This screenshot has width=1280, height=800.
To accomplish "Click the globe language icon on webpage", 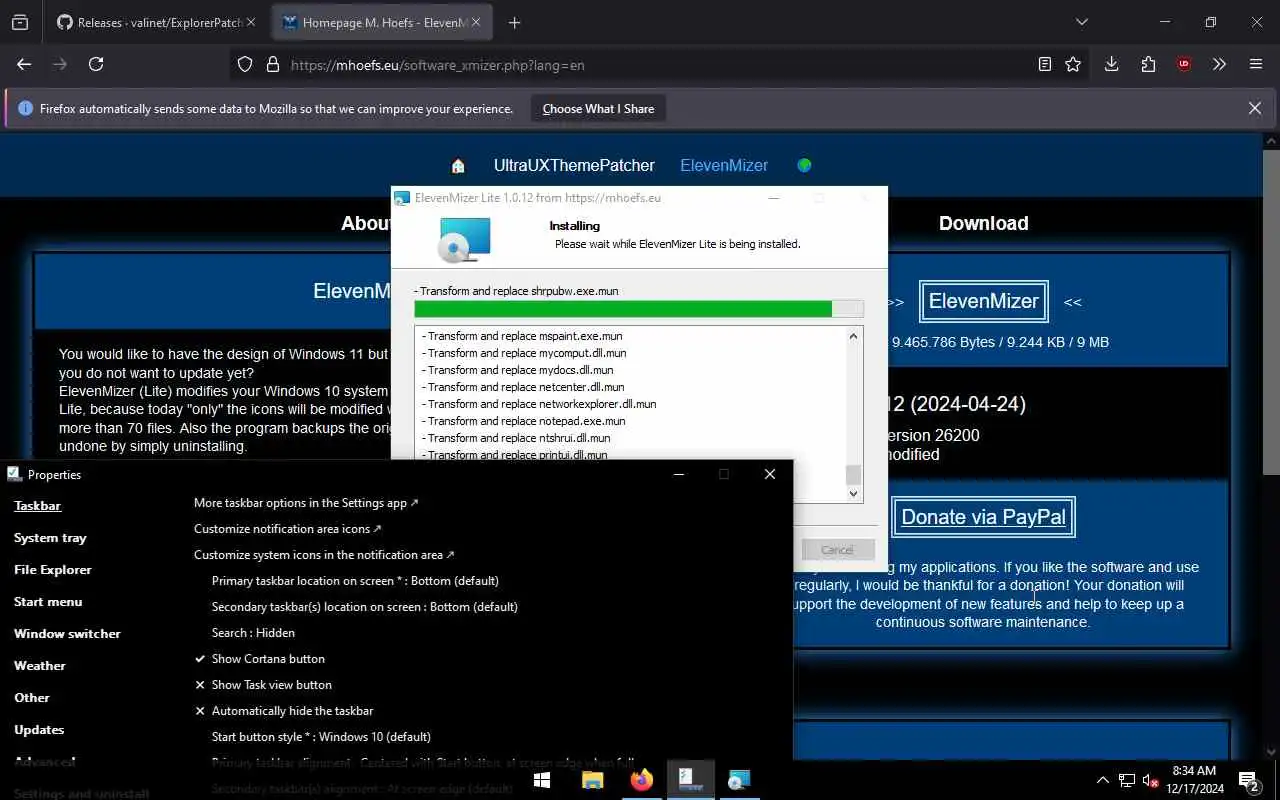I will (804, 165).
